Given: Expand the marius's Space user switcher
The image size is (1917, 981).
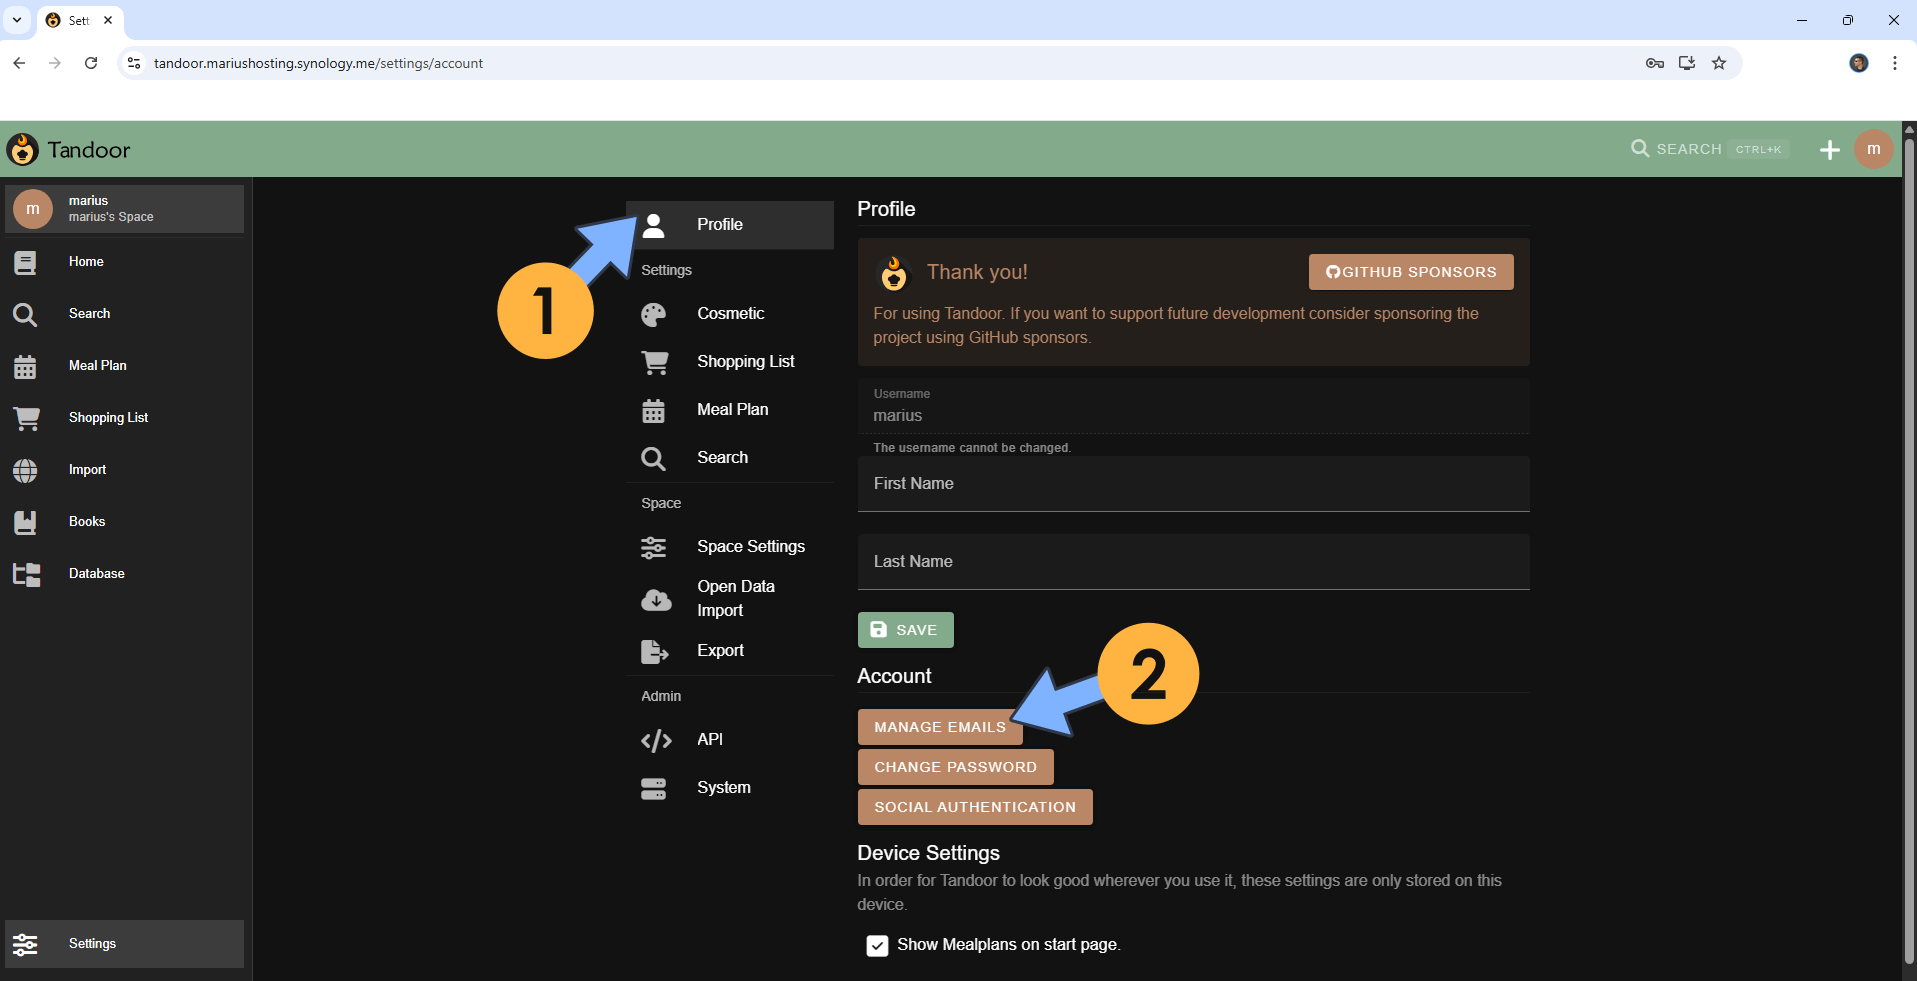Looking at the screenshot, I should (x=125, y=209).
